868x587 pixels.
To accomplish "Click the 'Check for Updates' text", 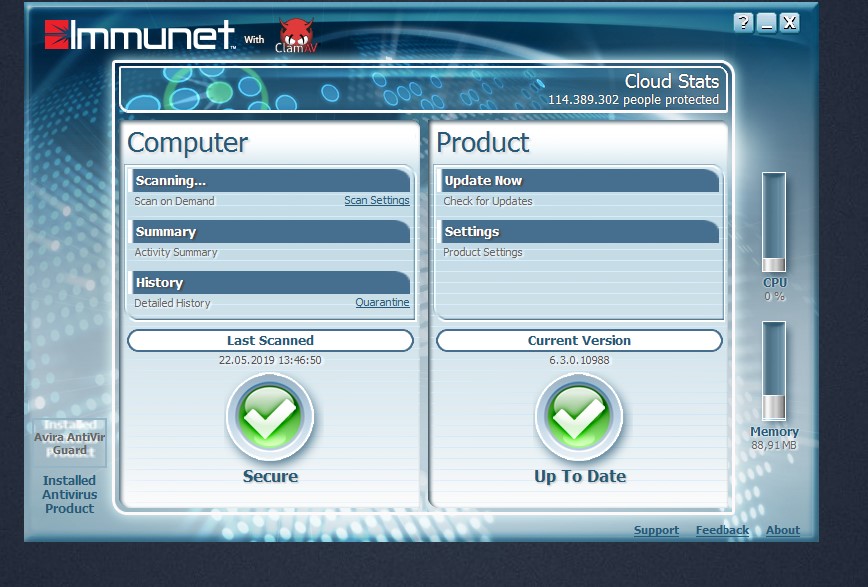I will (488, 201).
